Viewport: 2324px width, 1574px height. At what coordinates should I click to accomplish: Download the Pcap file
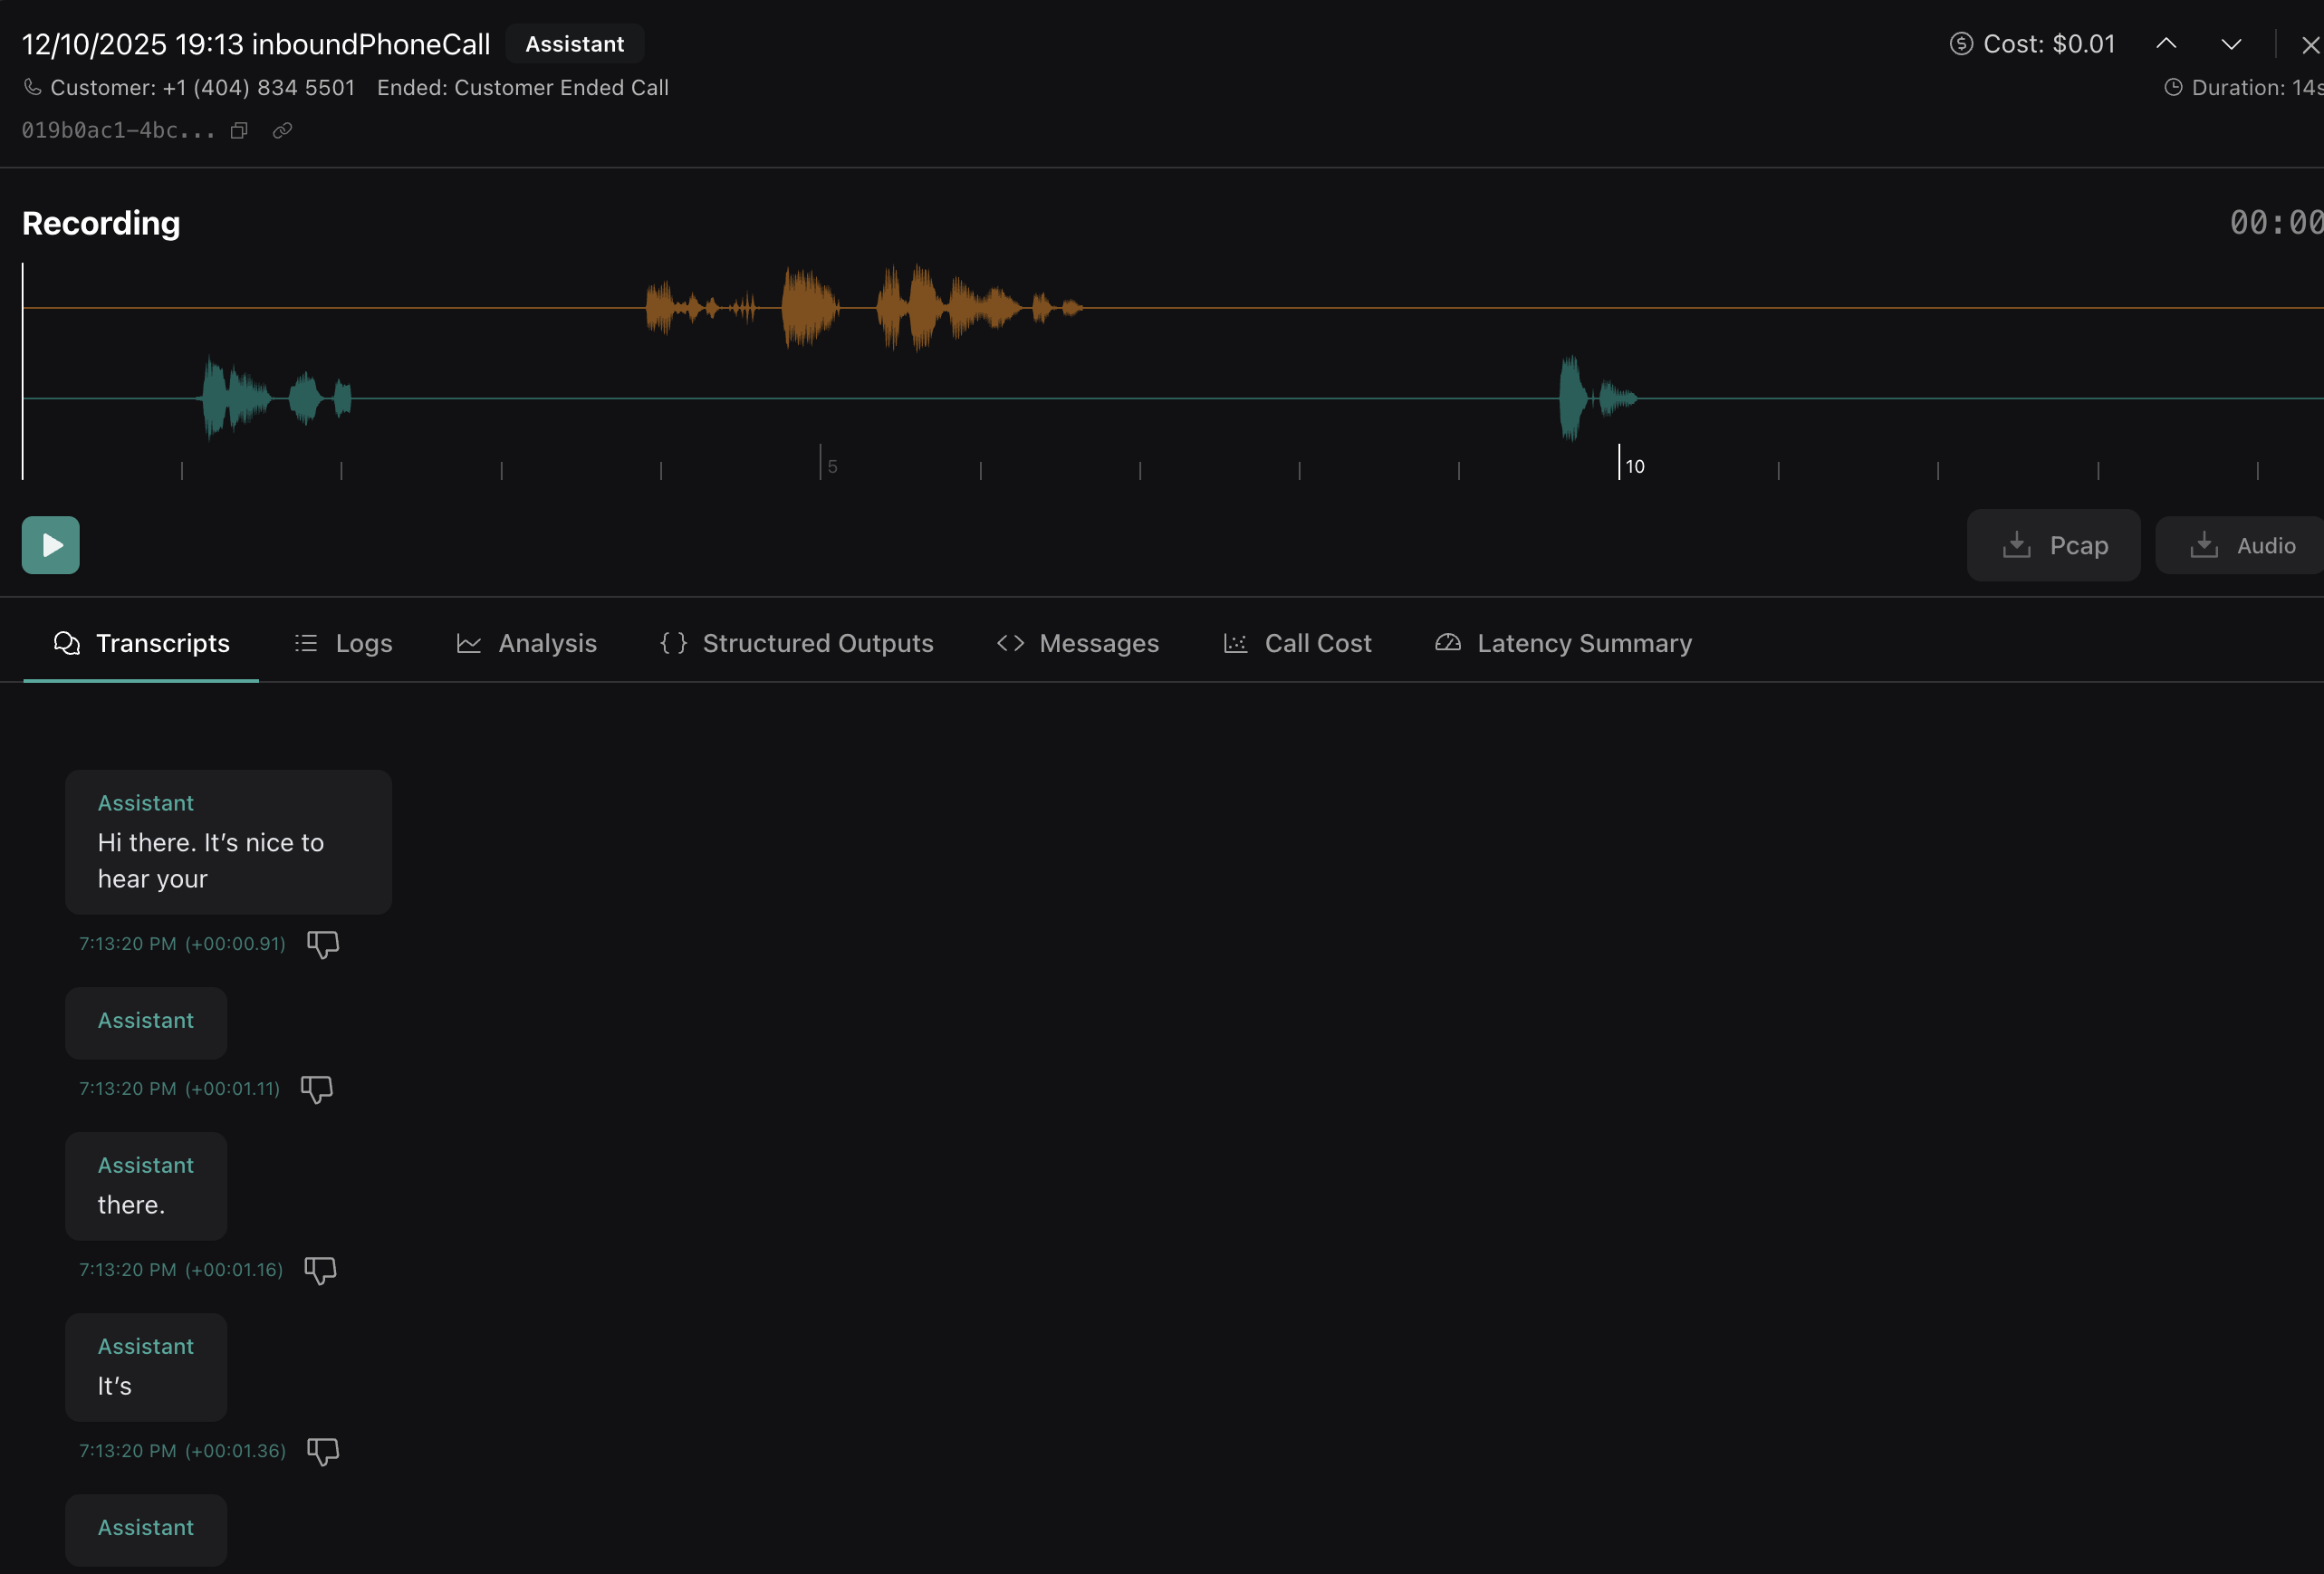[x=2053, y=545]
